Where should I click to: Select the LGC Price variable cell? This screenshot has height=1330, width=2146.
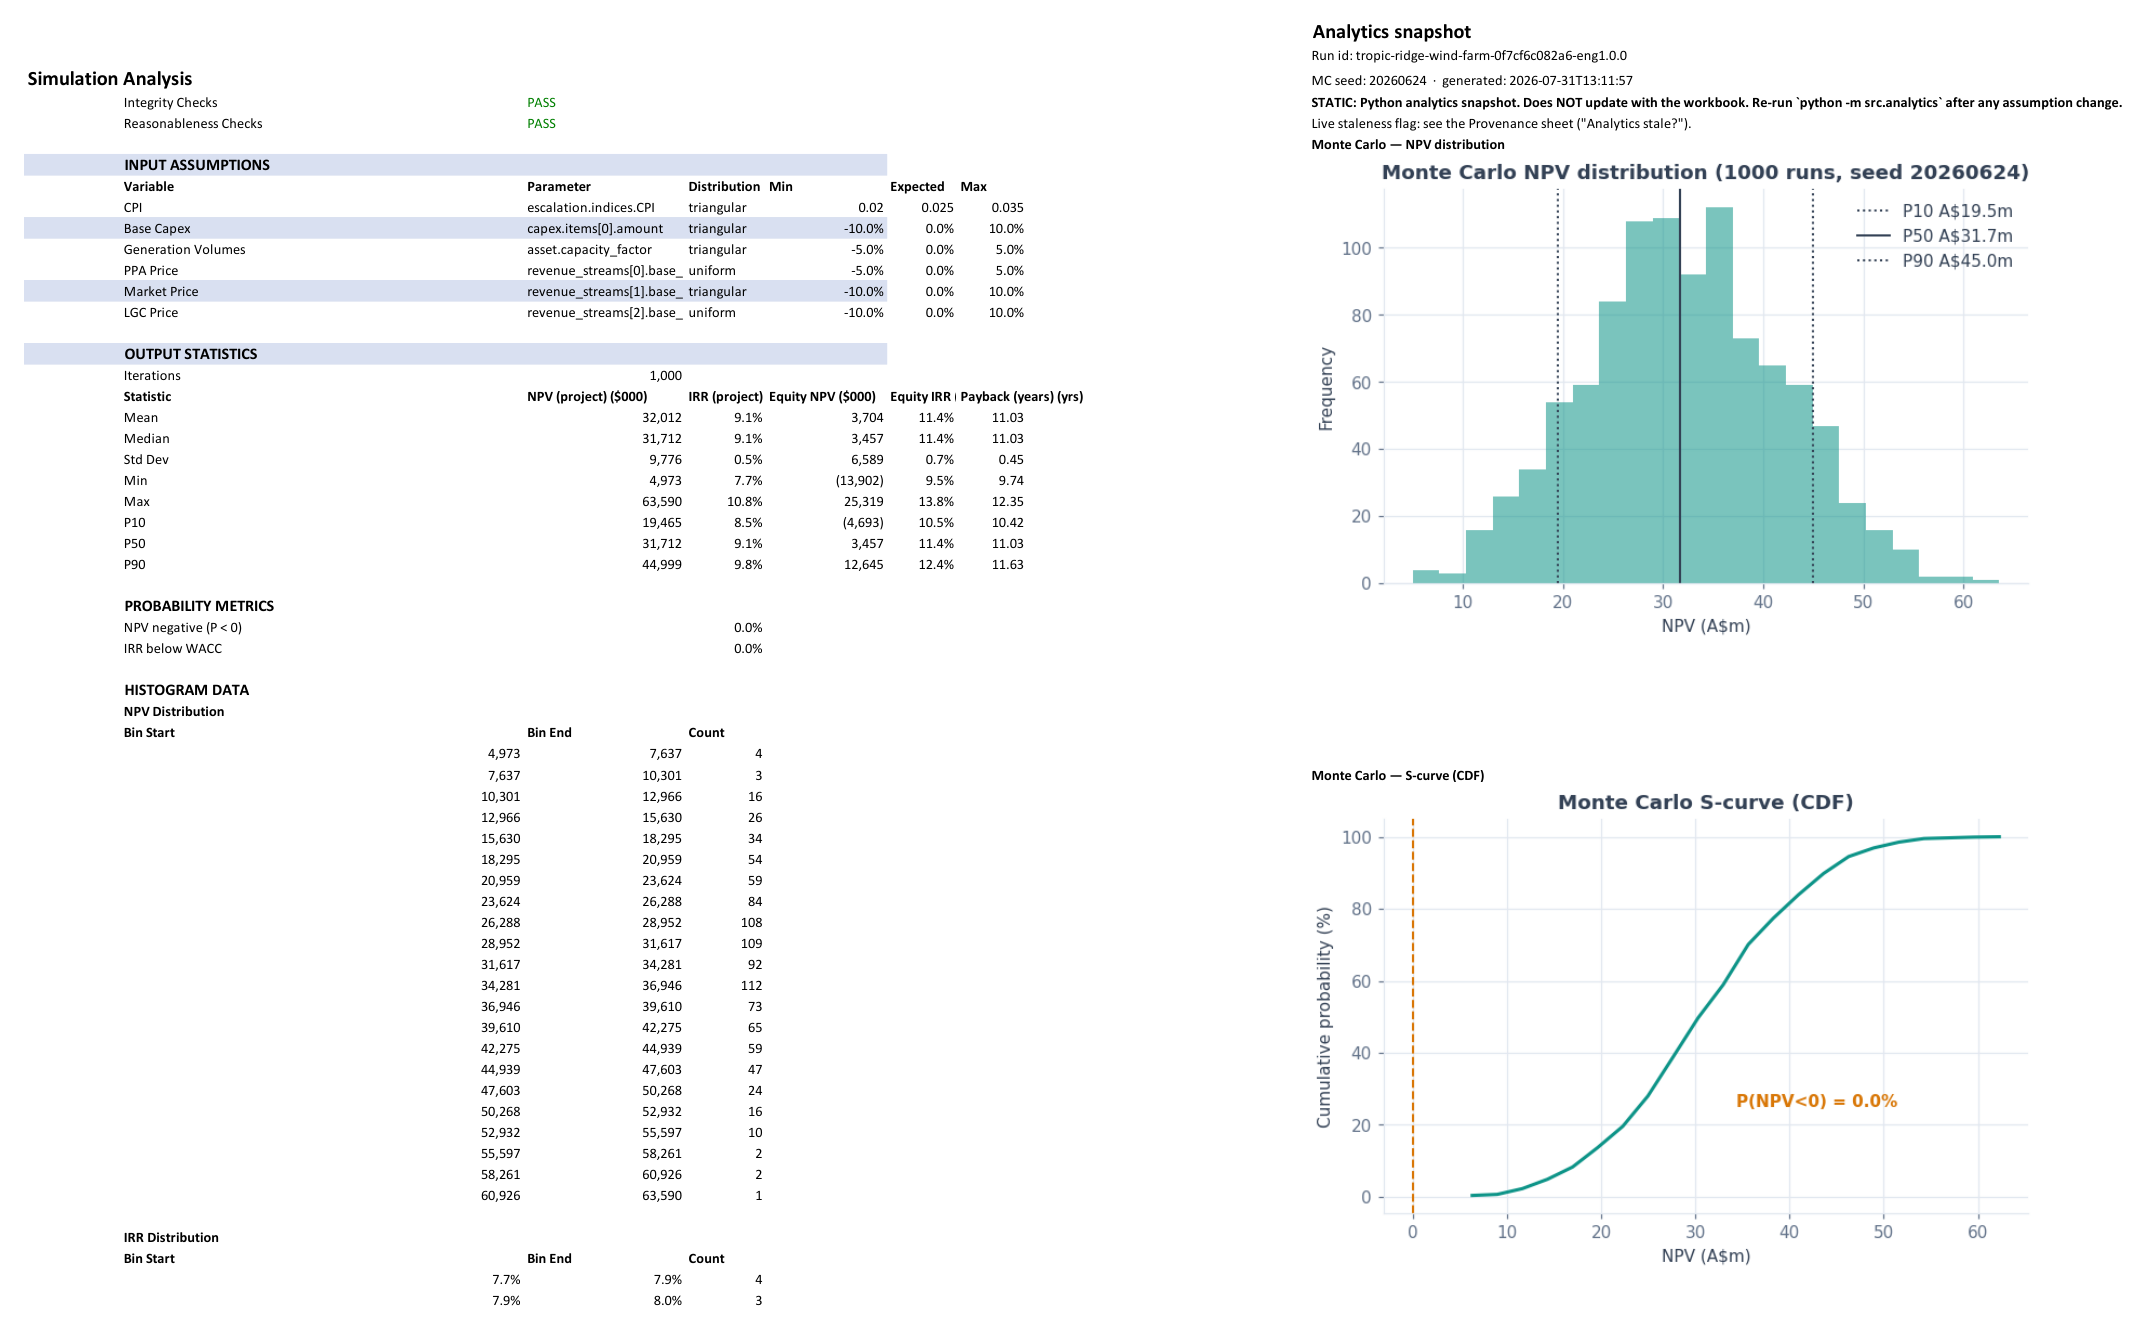[x=151, y=313]
